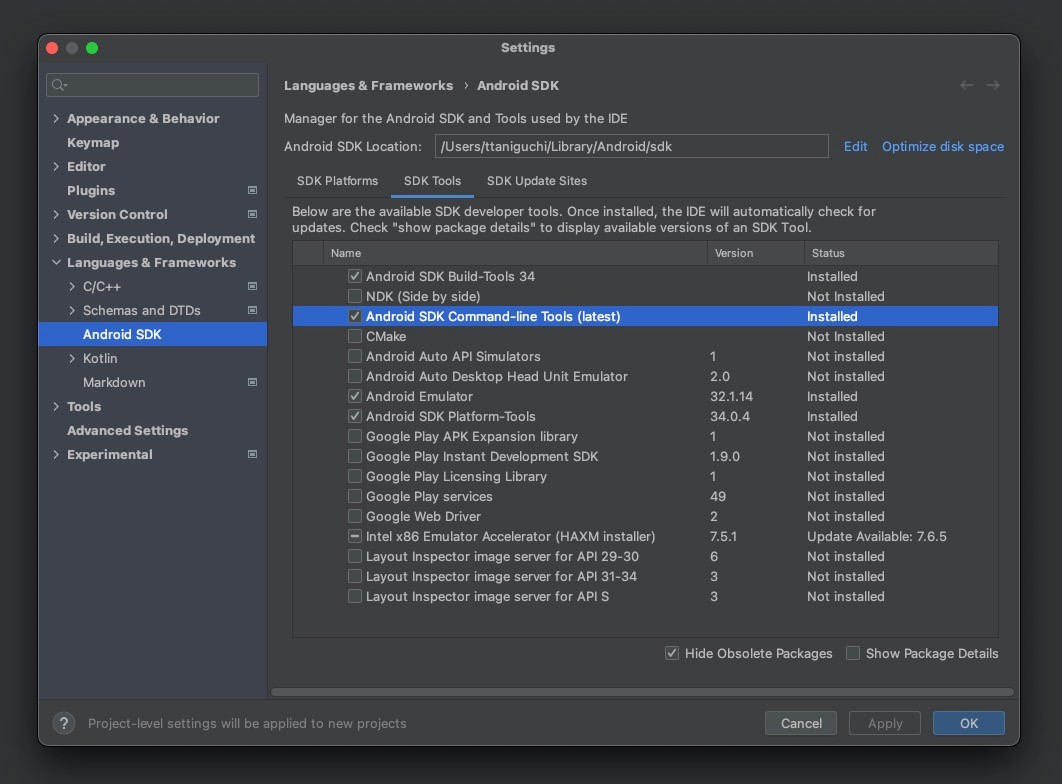Check Google Web Driver
The image size is (1062, 784).
(354, 516)
